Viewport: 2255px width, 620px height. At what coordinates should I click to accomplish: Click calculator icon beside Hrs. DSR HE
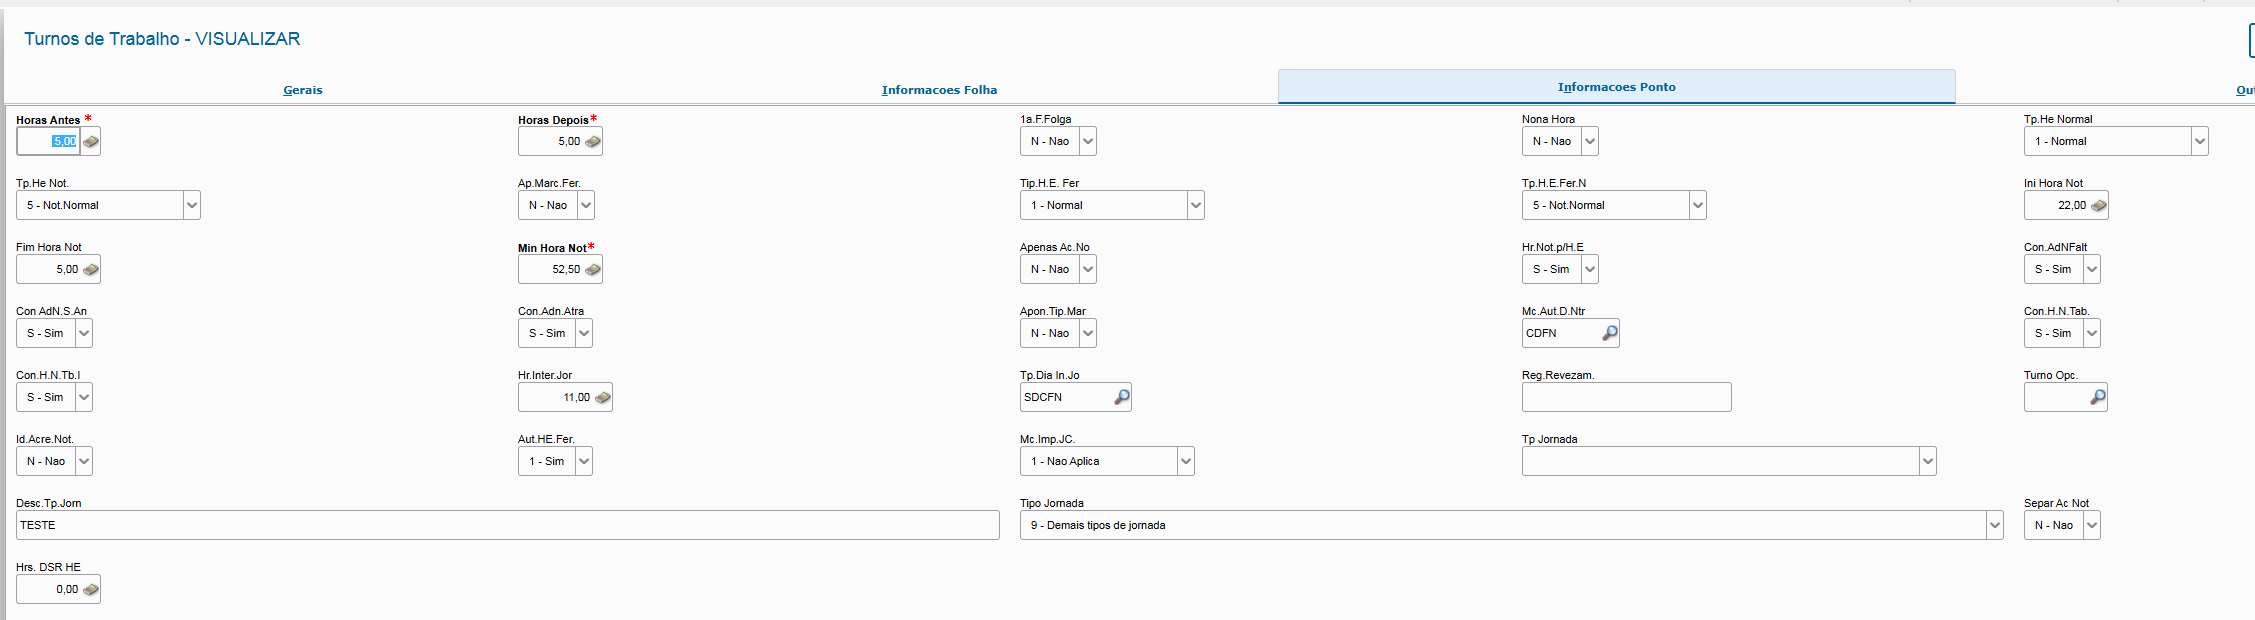pos(91,590)
